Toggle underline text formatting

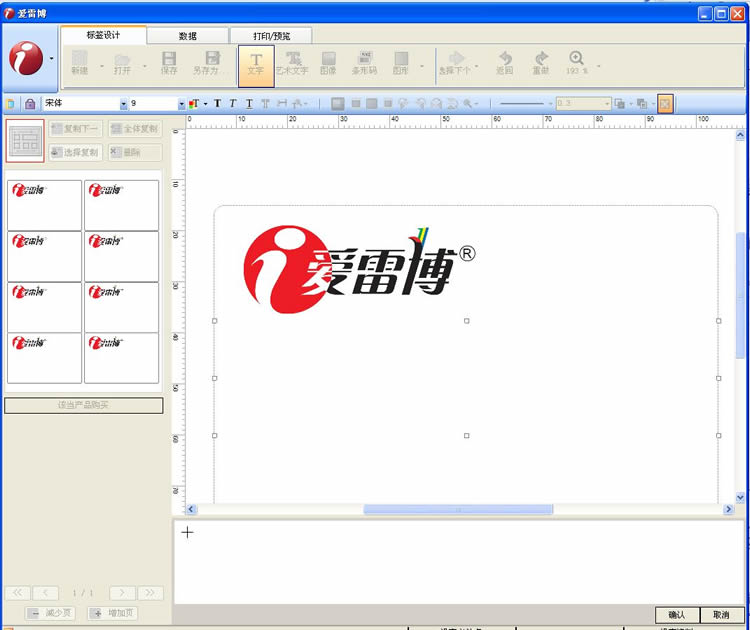(x=249, y=103)
